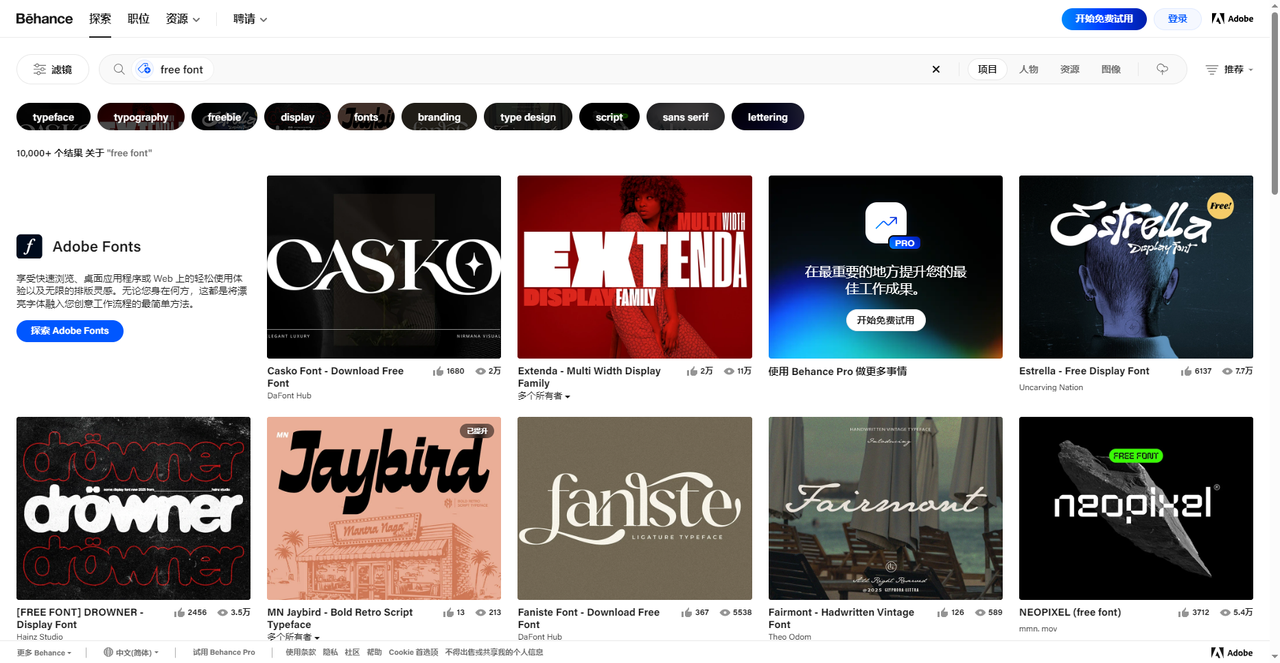Open the NEOPIXEL free font thumbnail
The width and height of the screenshot is (1280, 663).
[x=1135, y=508]
